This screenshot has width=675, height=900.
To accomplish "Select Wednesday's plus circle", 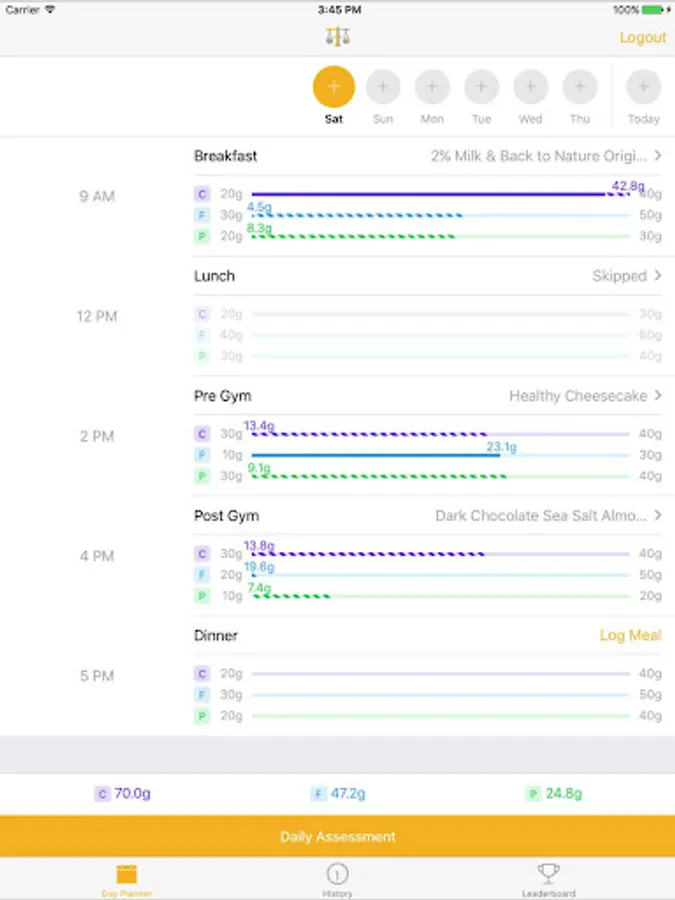I will pyautogui.click(x=531, y=87).
